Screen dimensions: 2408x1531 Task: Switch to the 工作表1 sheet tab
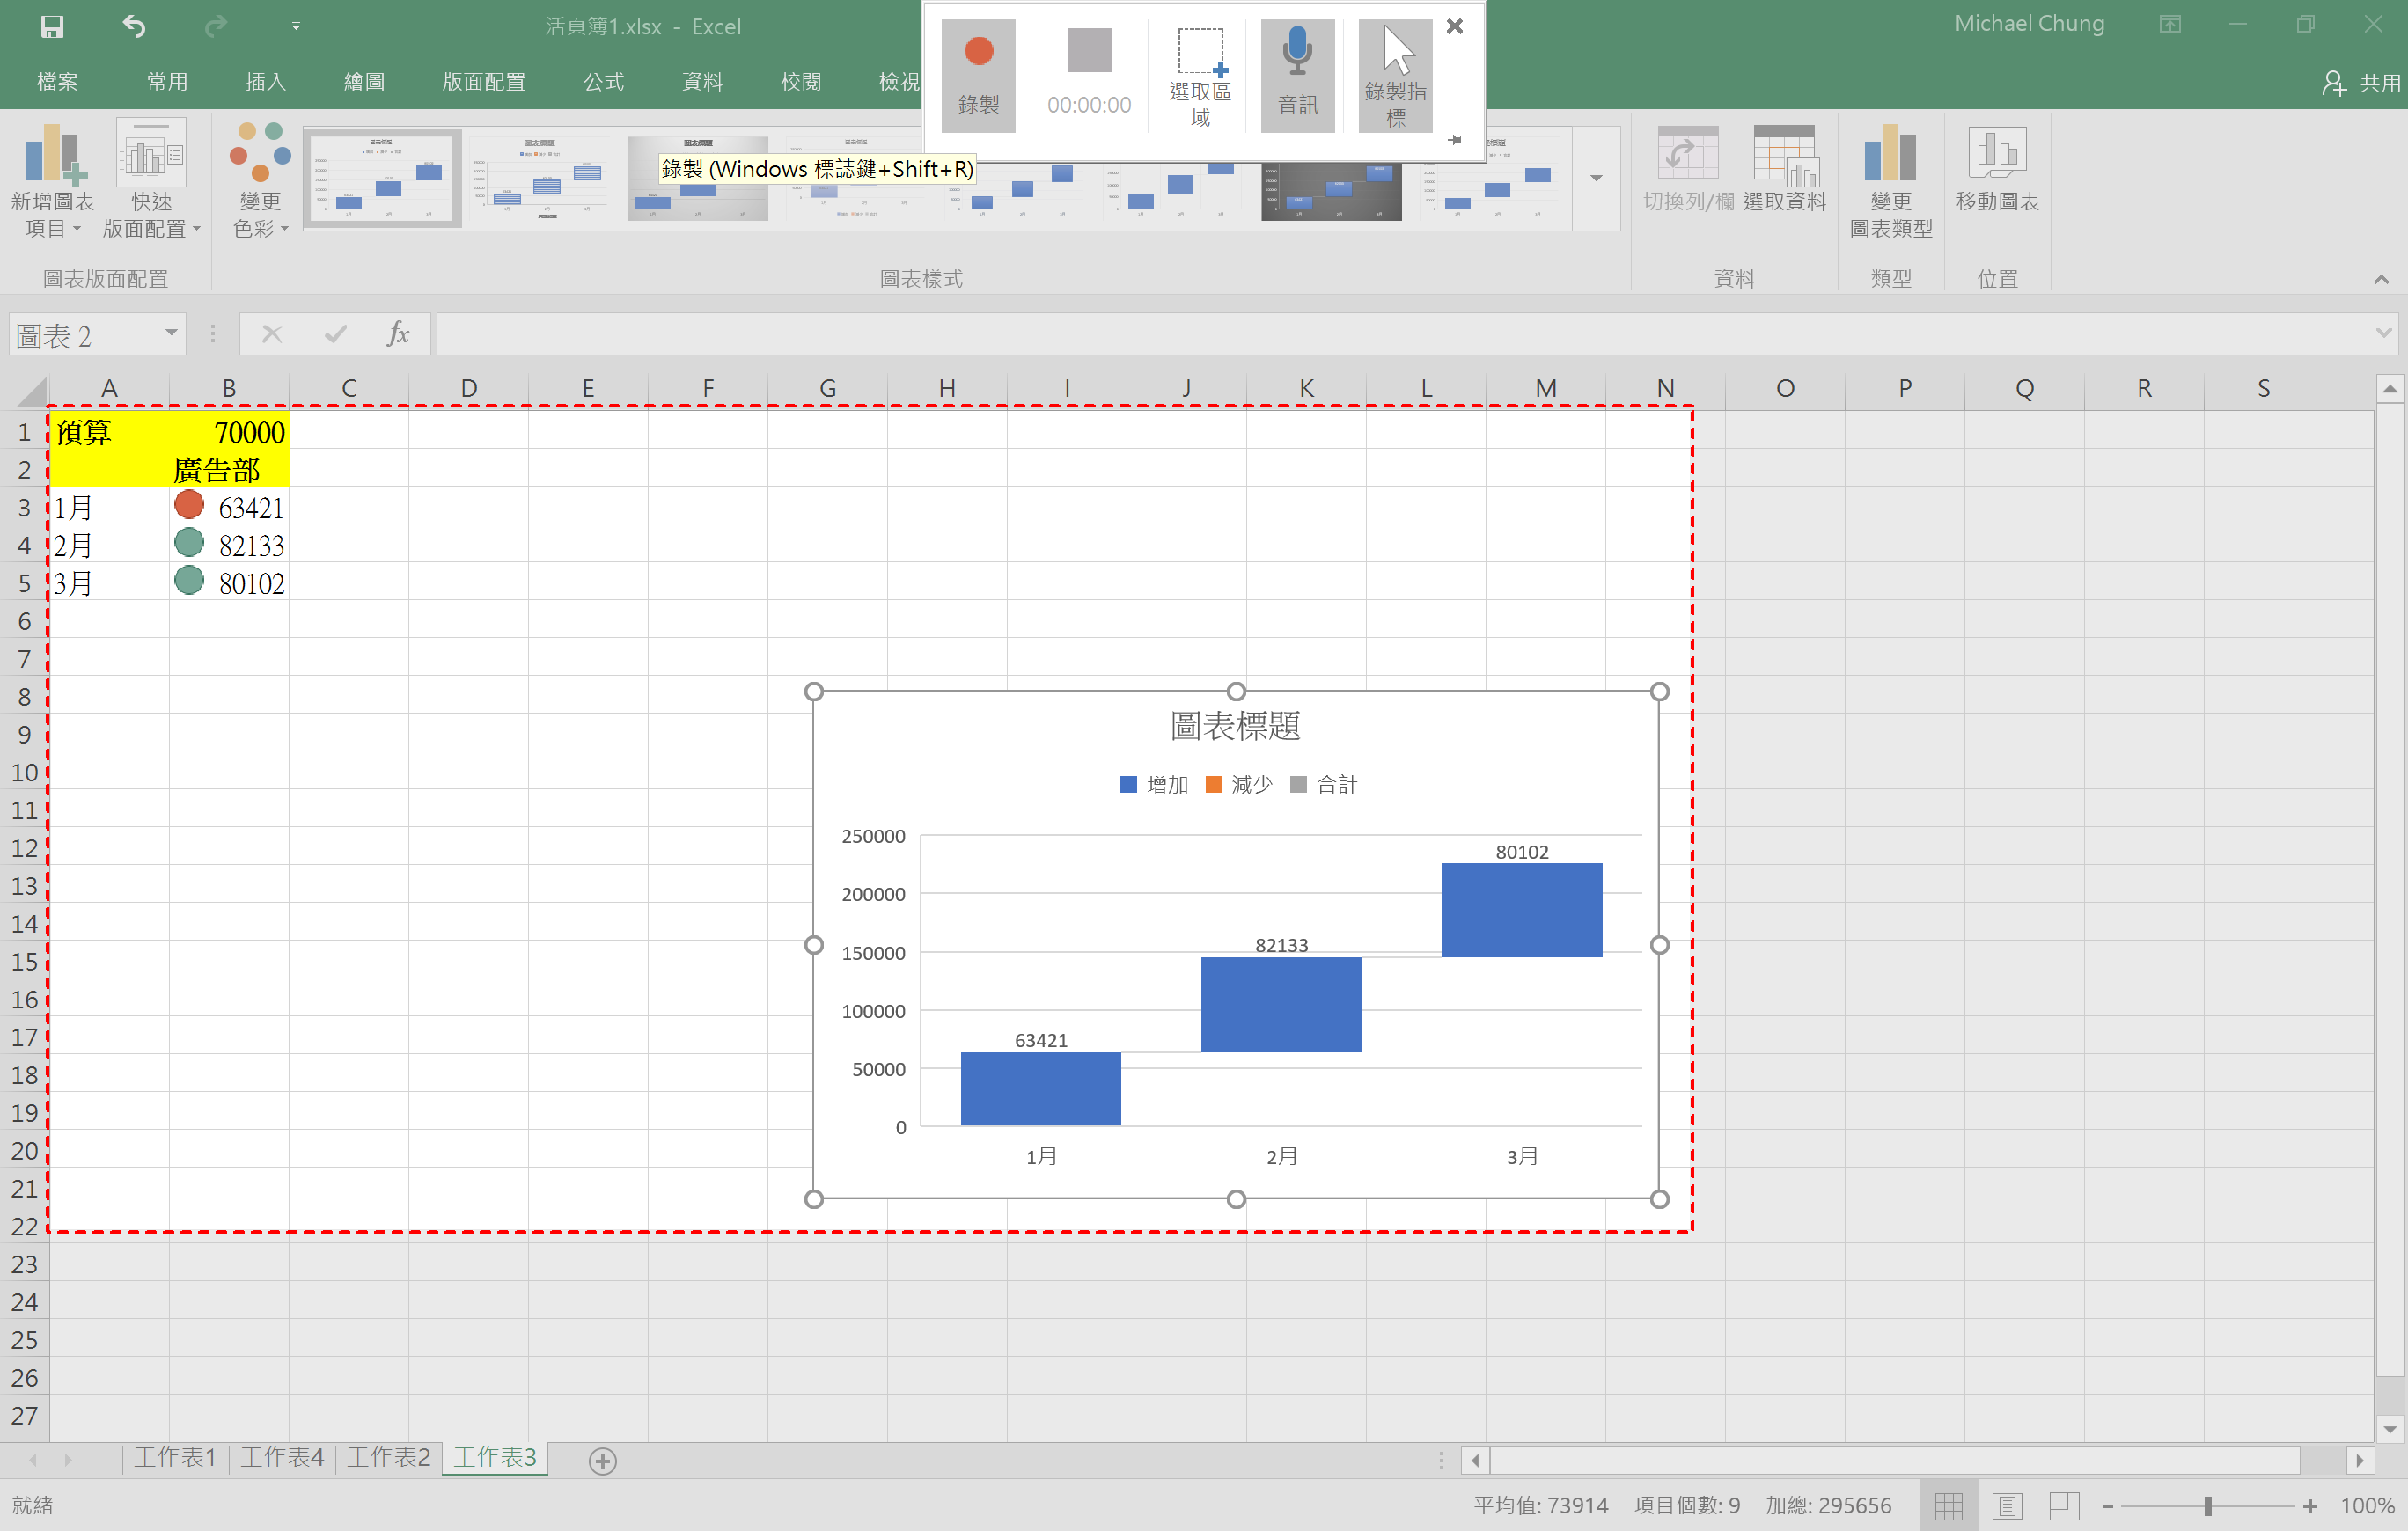(x=175, y=1457)
